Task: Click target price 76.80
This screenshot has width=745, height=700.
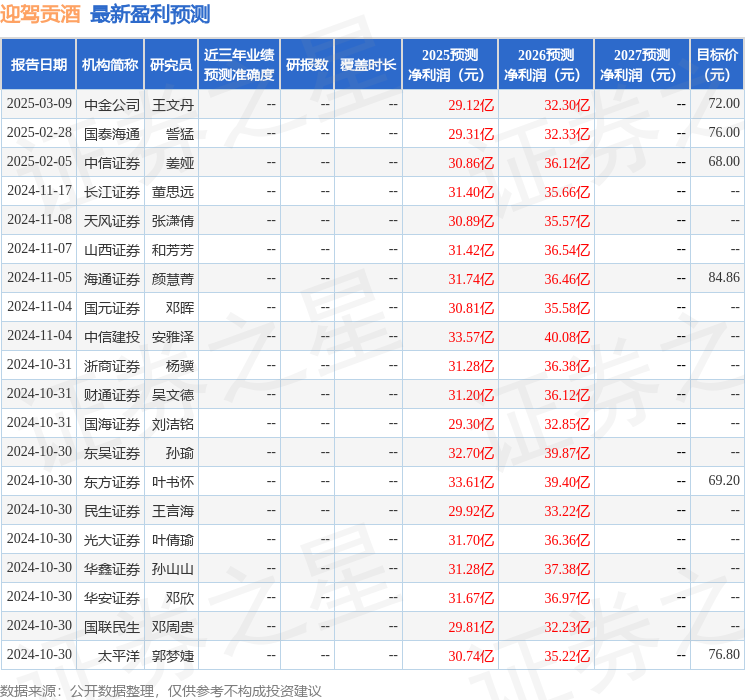Action: [724, 654]
